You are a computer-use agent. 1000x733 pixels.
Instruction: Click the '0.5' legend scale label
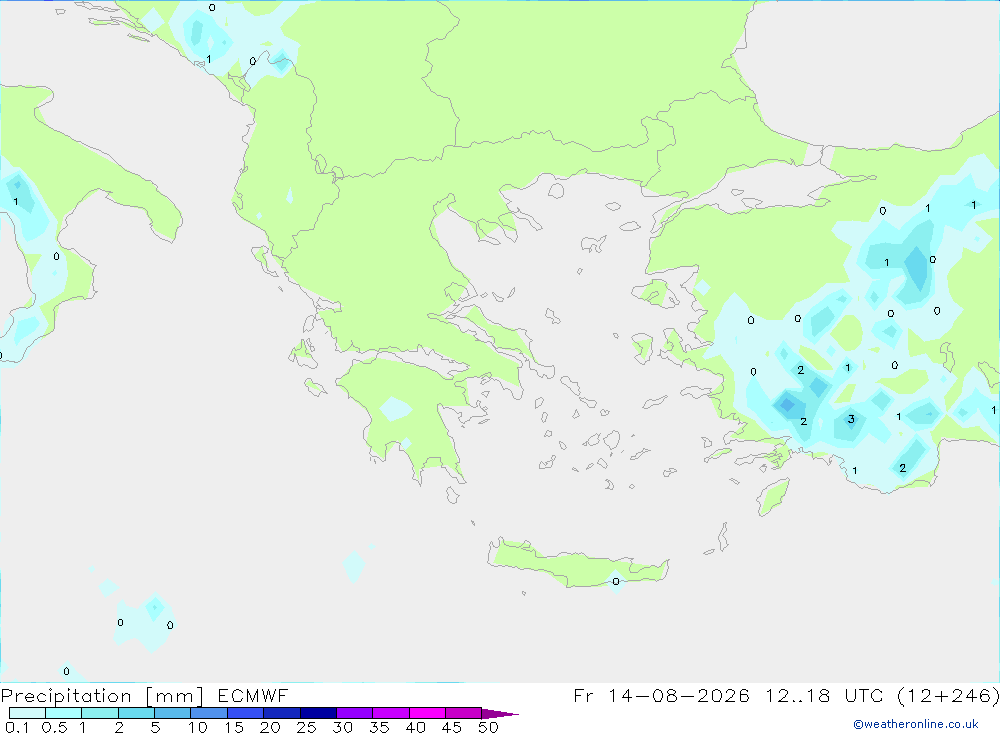point(54,727)
